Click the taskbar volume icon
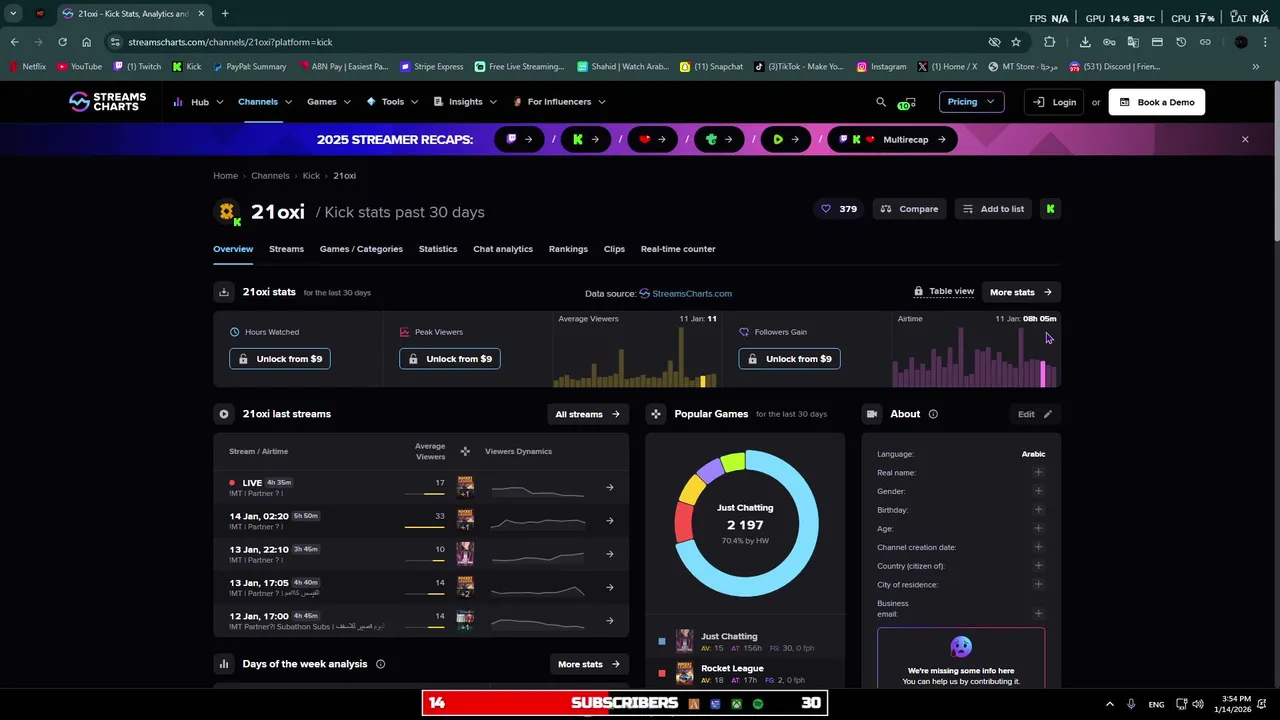Image resolution: width=1280 pixels, height=720 pixels. pyautogui.click(x=1198, y=704)
